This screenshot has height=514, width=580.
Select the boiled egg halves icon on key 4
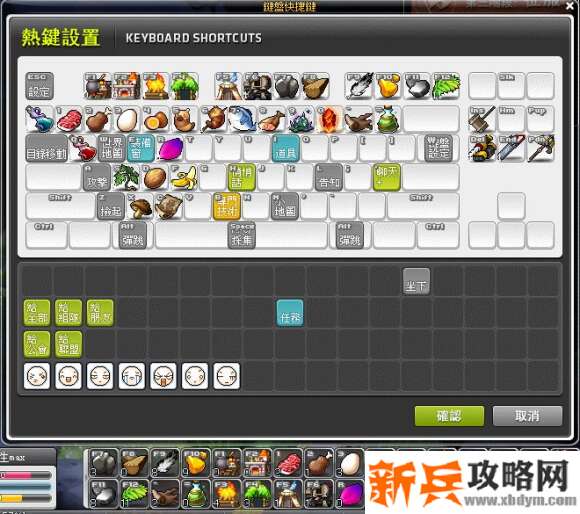click(x=156, y=119)
